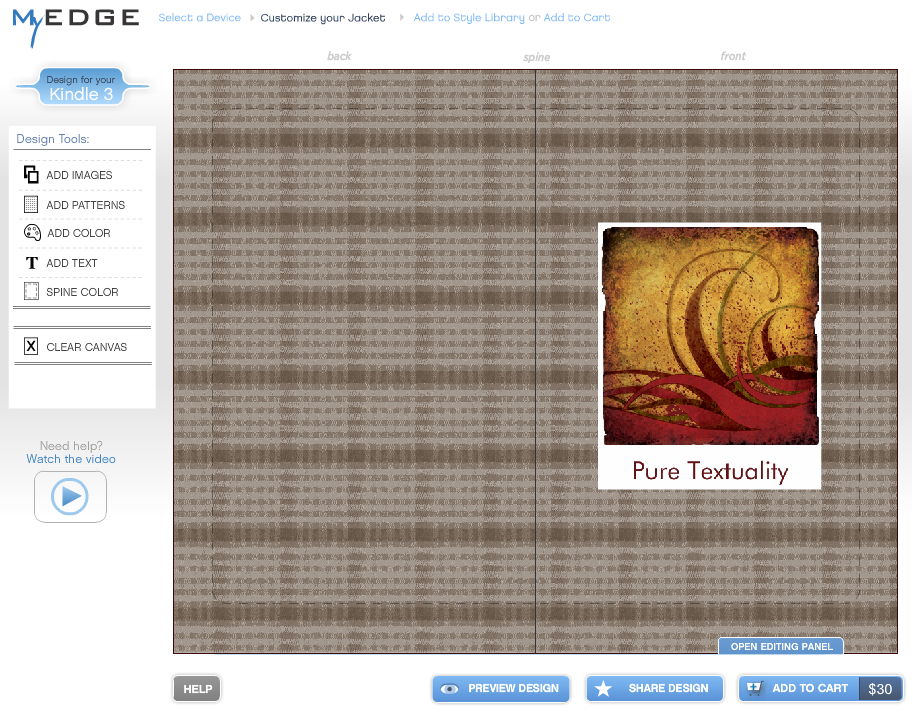Screen dimensions: 913x713
Task: Click Add to Style Library link
Action: (469, 17)
